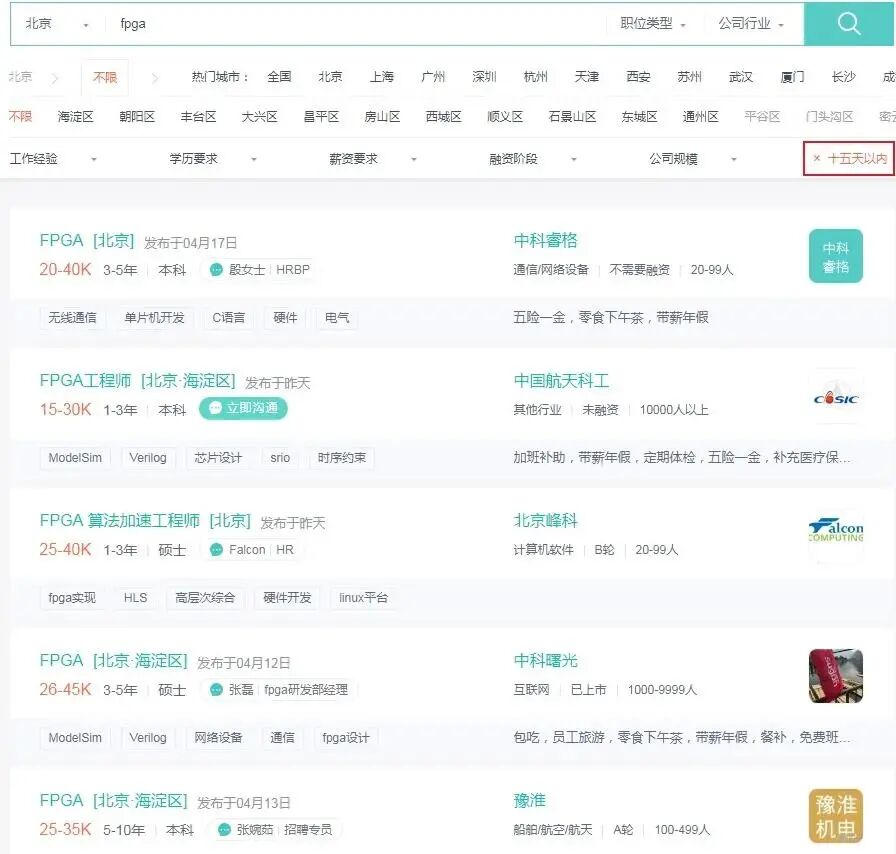Click the 26-45K salary text
Viewport: 896px width, 854px height.
(x=65, y=689)
